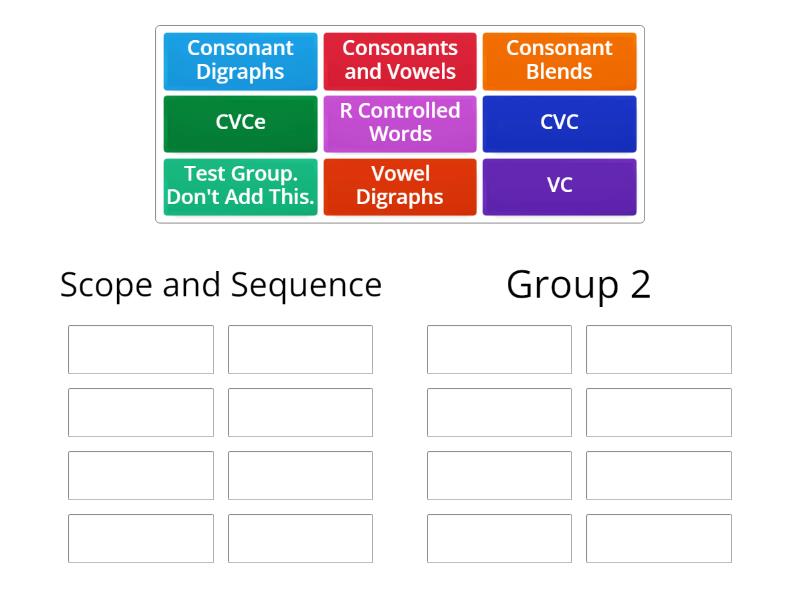Image resolution: width=800 pixels, height=600 pixels.
Task: Pick the Consonant Blends tile
Action: pos(560,60)
